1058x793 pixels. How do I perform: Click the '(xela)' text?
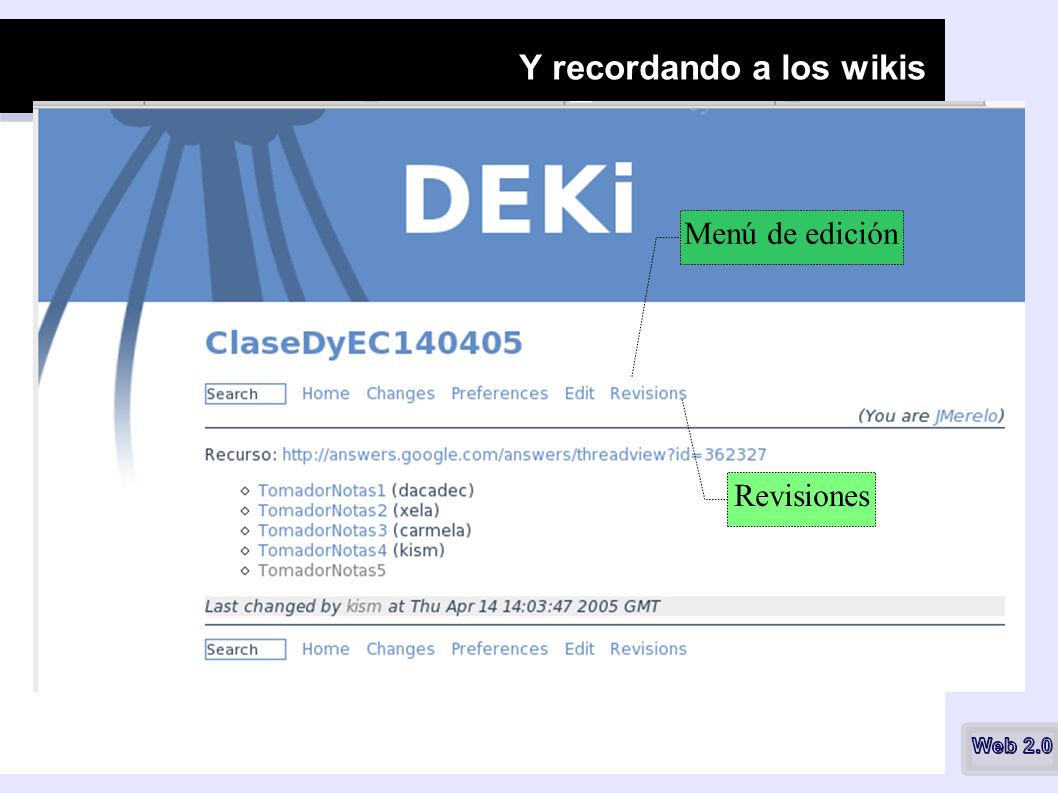tap(416, 510)
